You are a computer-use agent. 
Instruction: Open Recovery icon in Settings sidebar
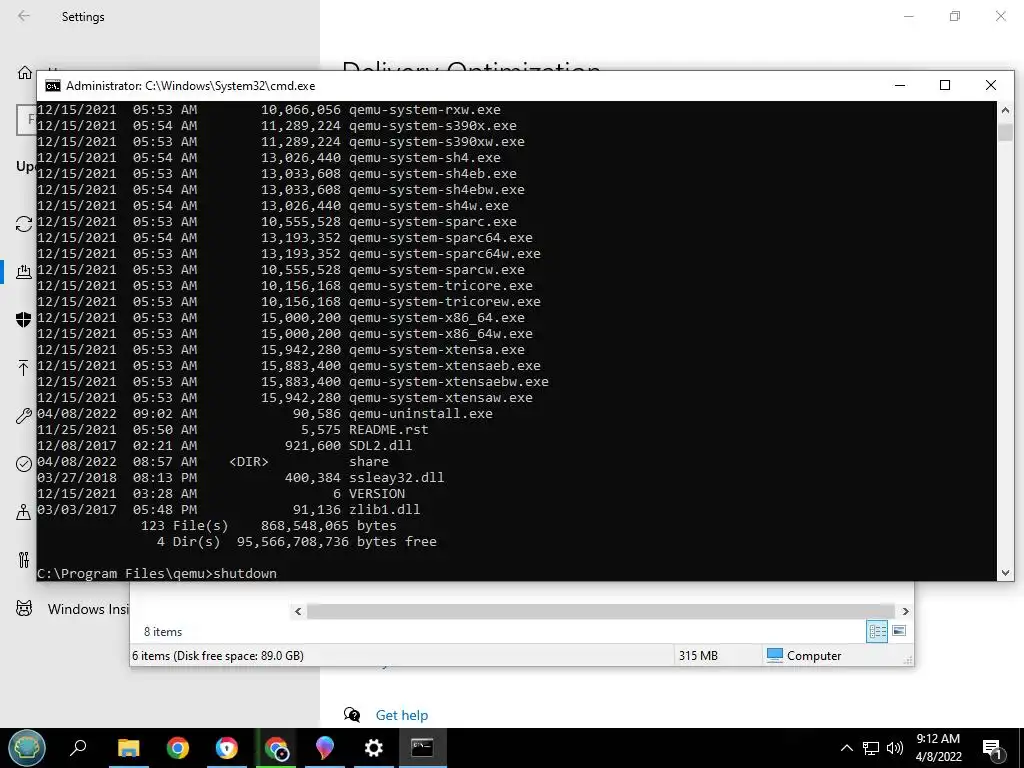click(x=24, y=512)
